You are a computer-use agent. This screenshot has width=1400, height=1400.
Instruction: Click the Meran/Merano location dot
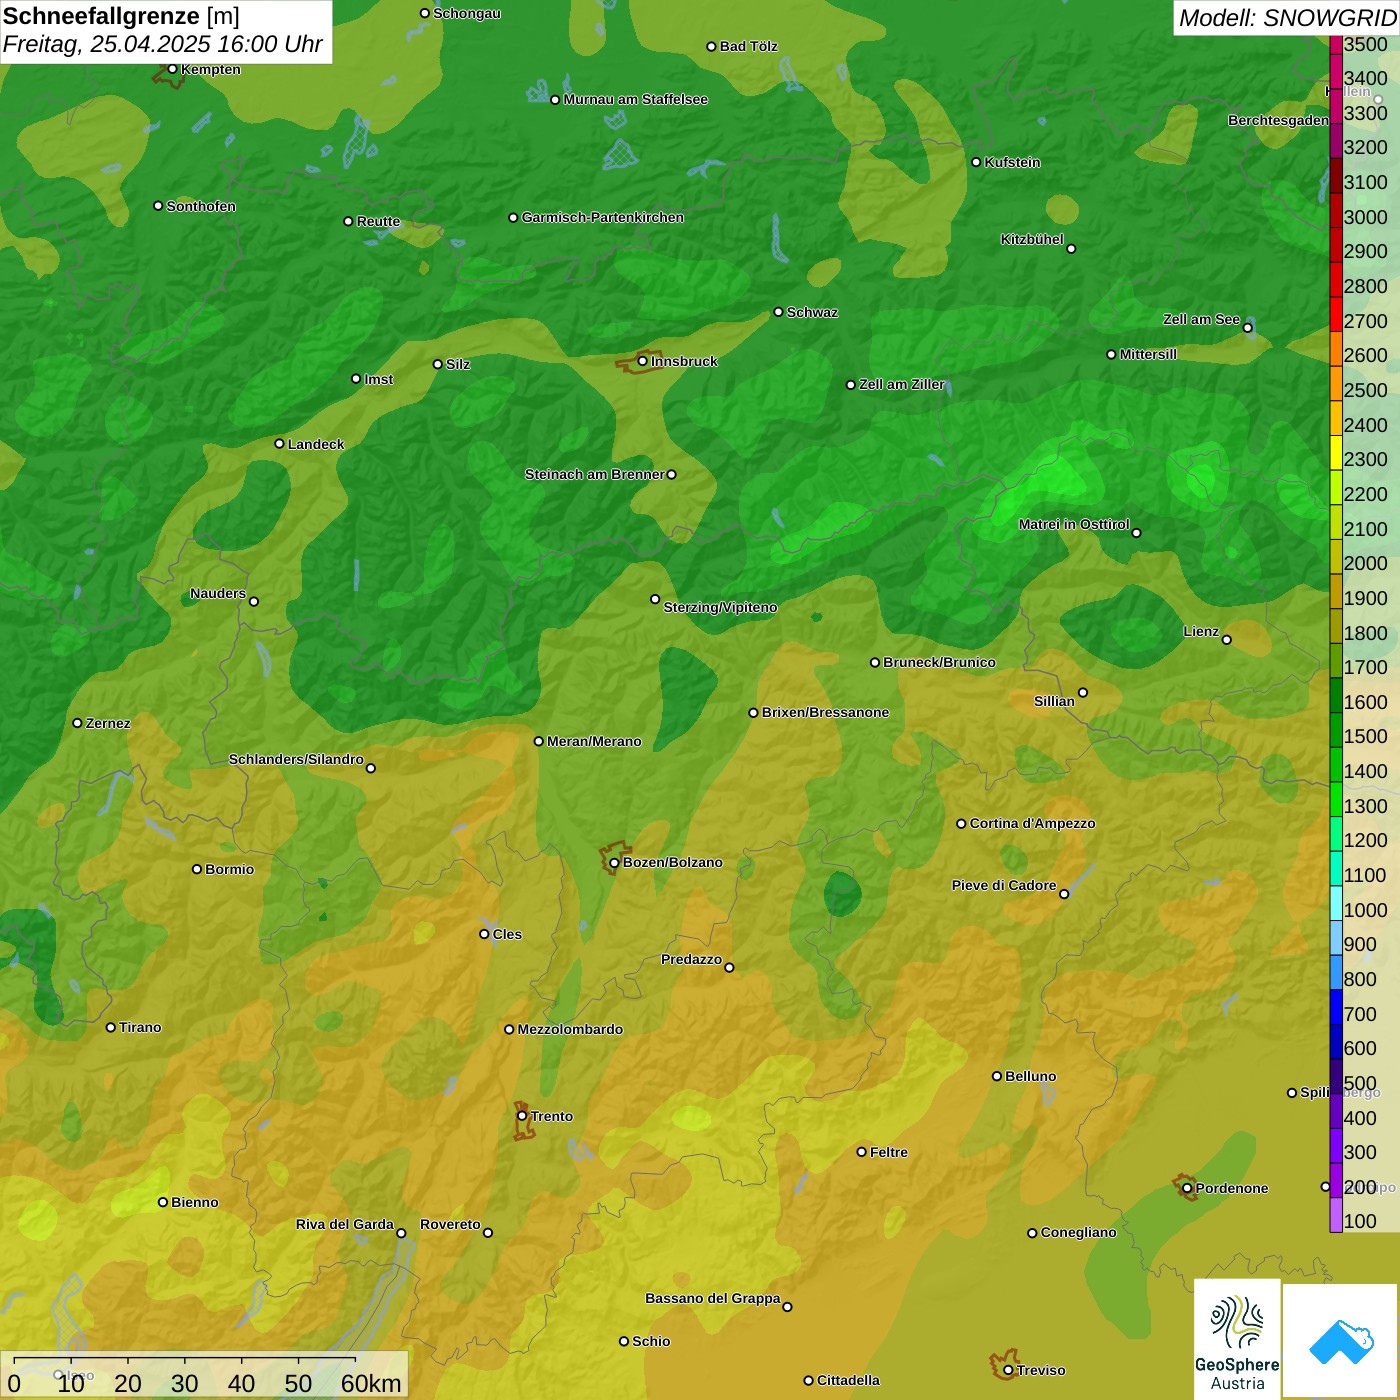(539, 741)
